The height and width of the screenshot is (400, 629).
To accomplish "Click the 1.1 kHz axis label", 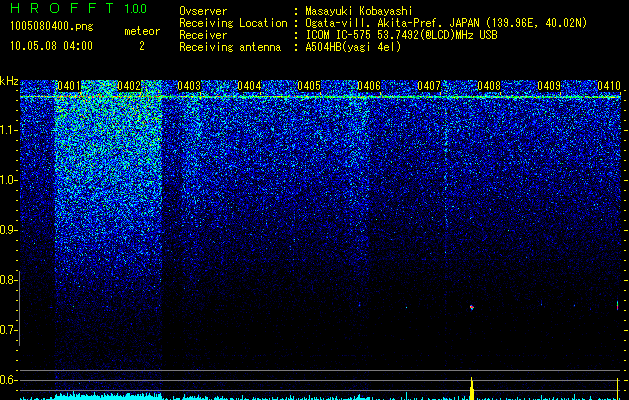I will (x=9, y=130).
